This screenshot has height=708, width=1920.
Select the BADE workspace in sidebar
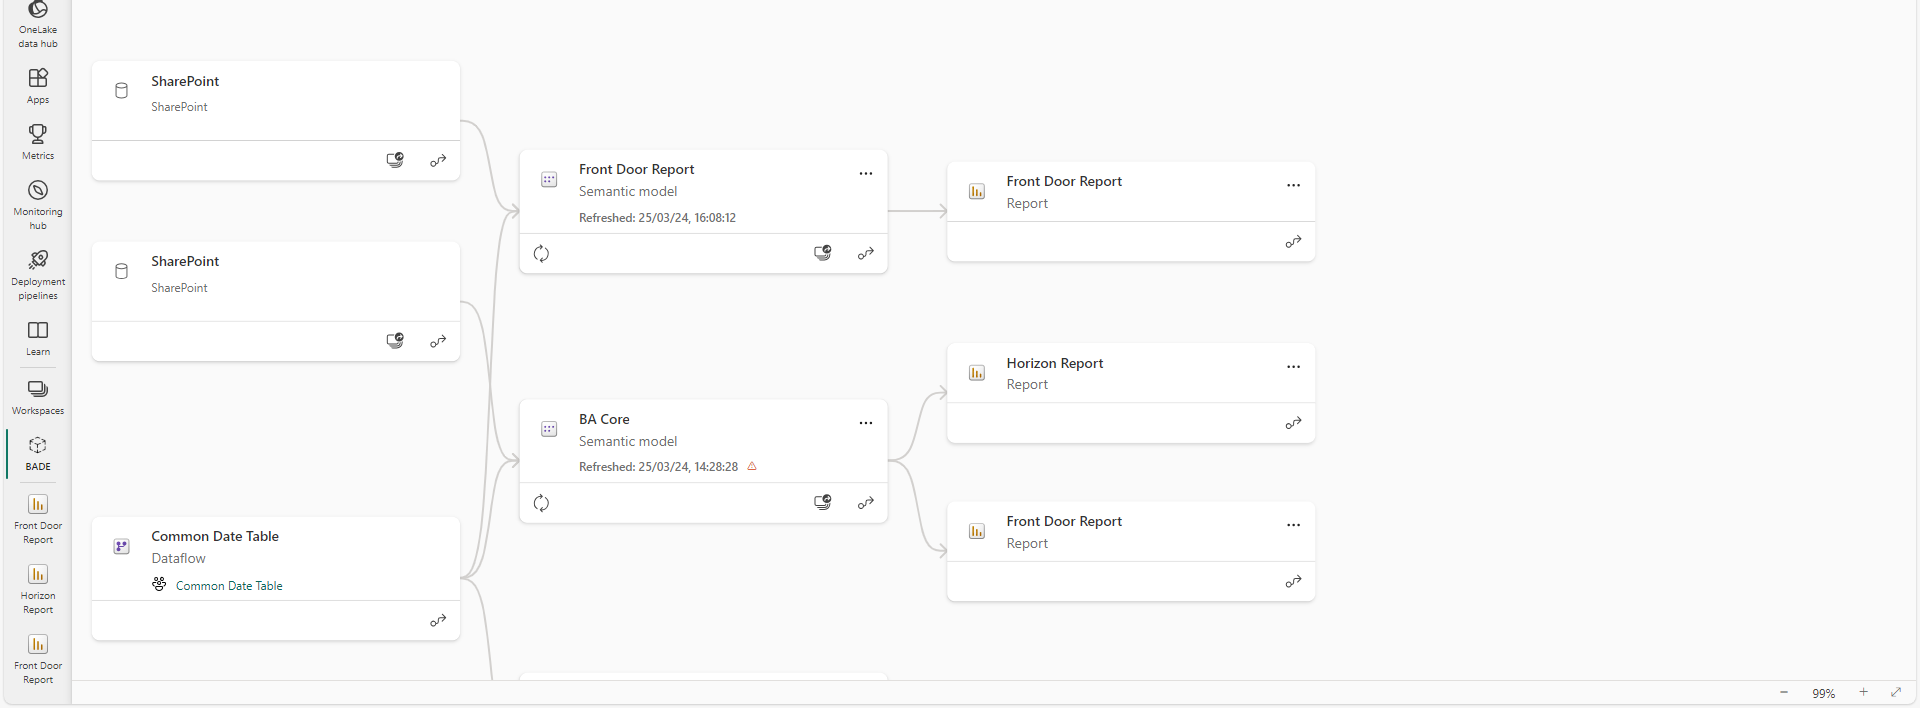click(38, 454)
